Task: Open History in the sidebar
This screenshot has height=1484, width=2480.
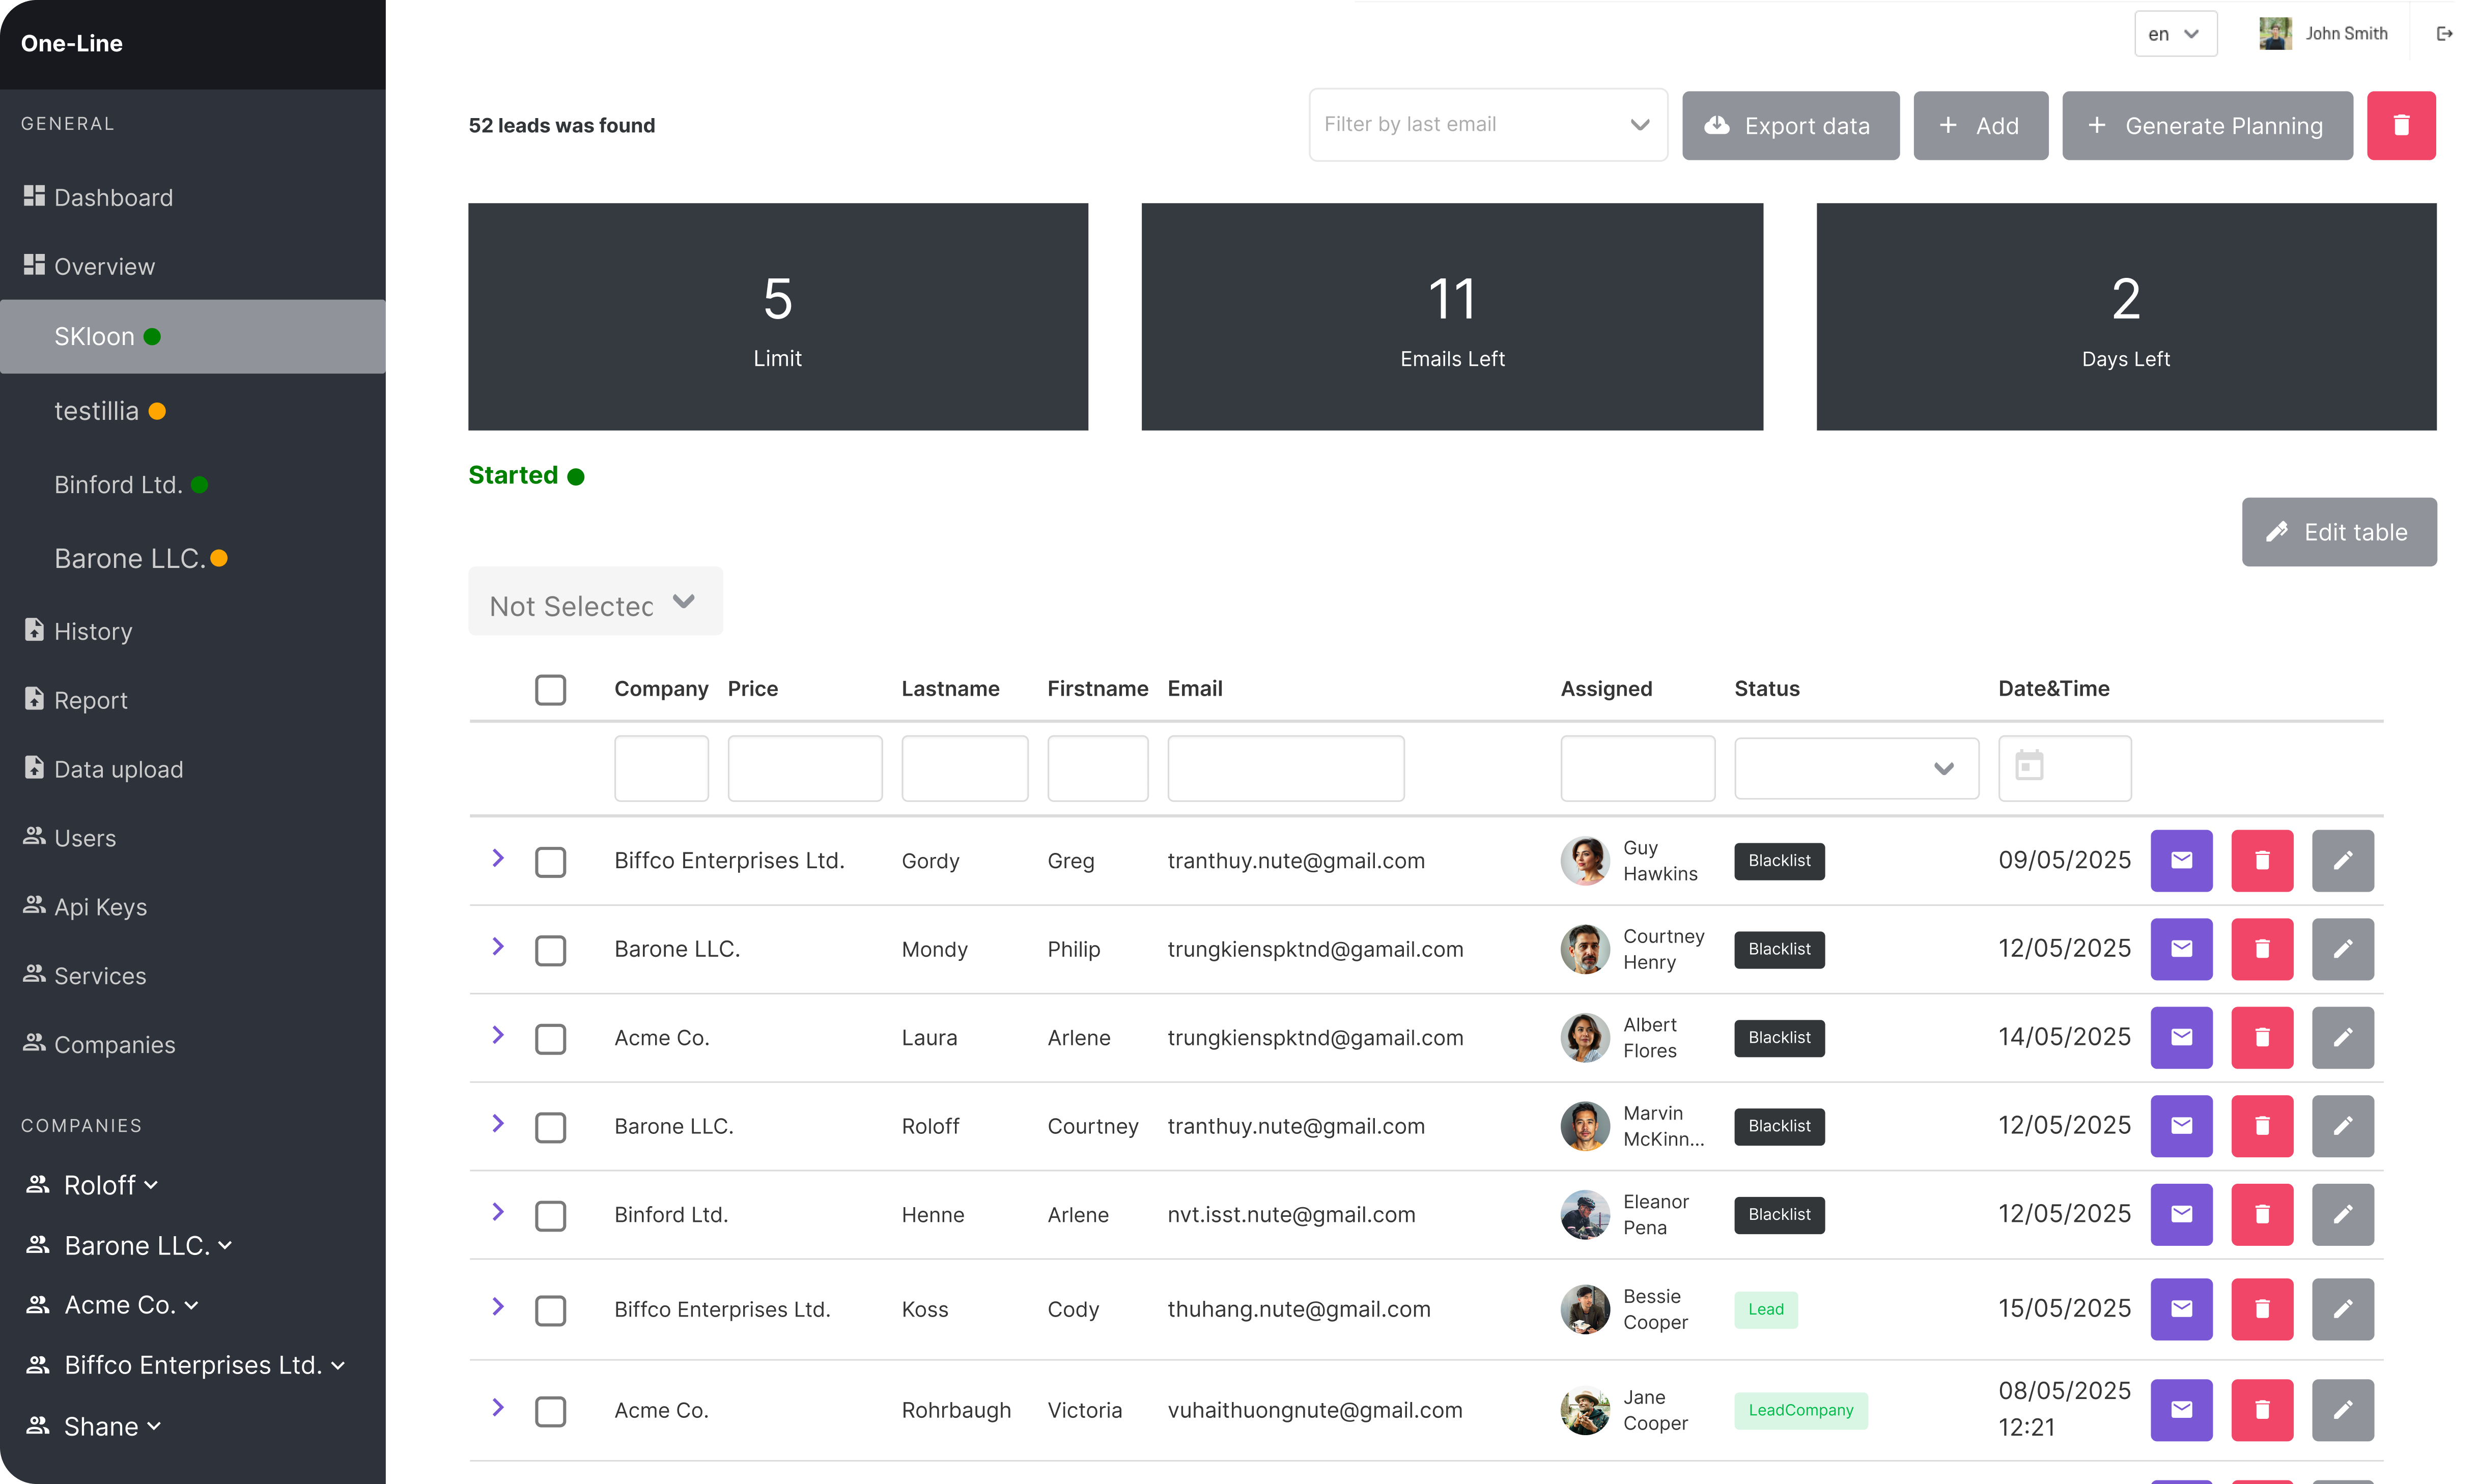Action: click(x=93, y=631)
